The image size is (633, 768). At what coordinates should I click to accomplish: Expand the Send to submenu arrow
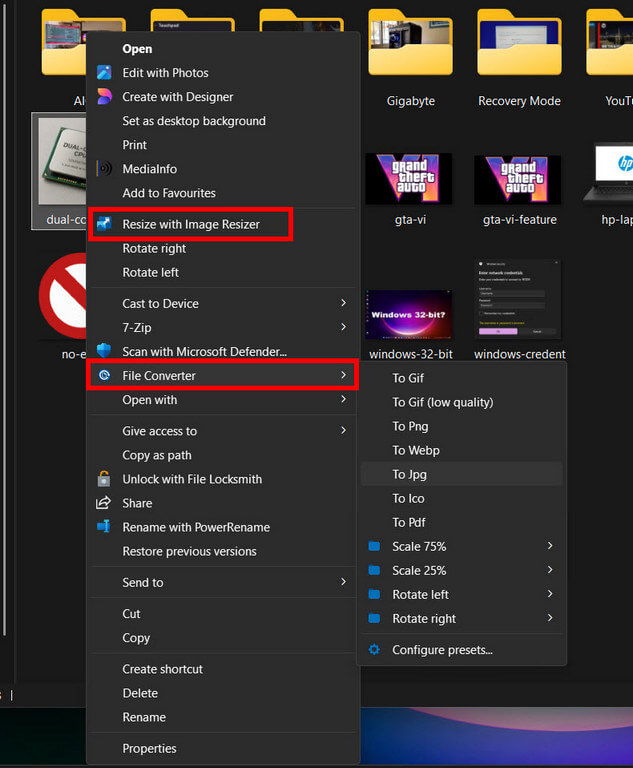[x=343, y=582]
